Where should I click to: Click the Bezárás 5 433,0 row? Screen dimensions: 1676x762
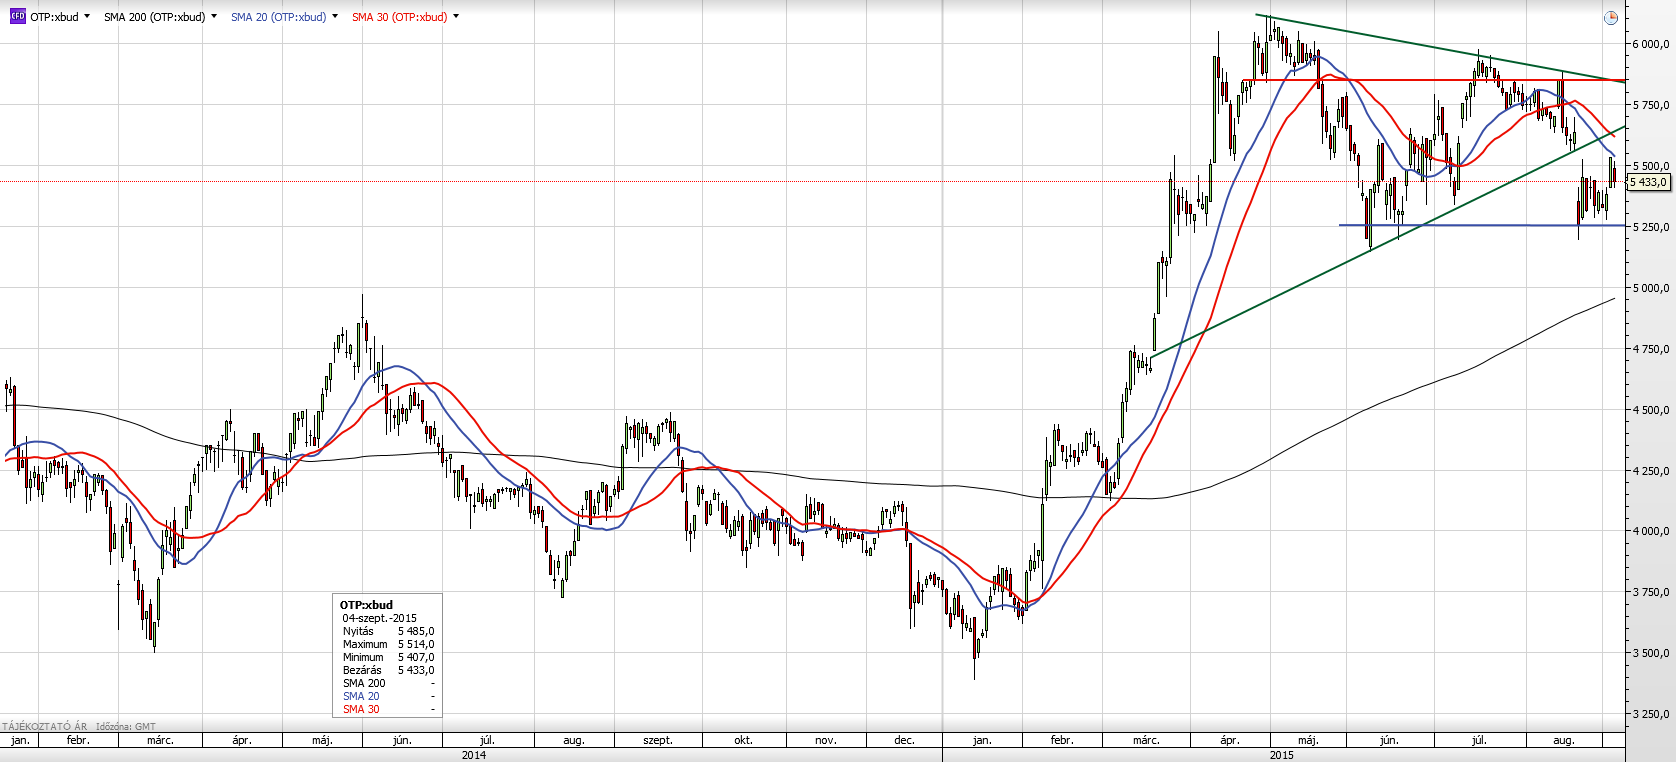(x=388, y=670)
